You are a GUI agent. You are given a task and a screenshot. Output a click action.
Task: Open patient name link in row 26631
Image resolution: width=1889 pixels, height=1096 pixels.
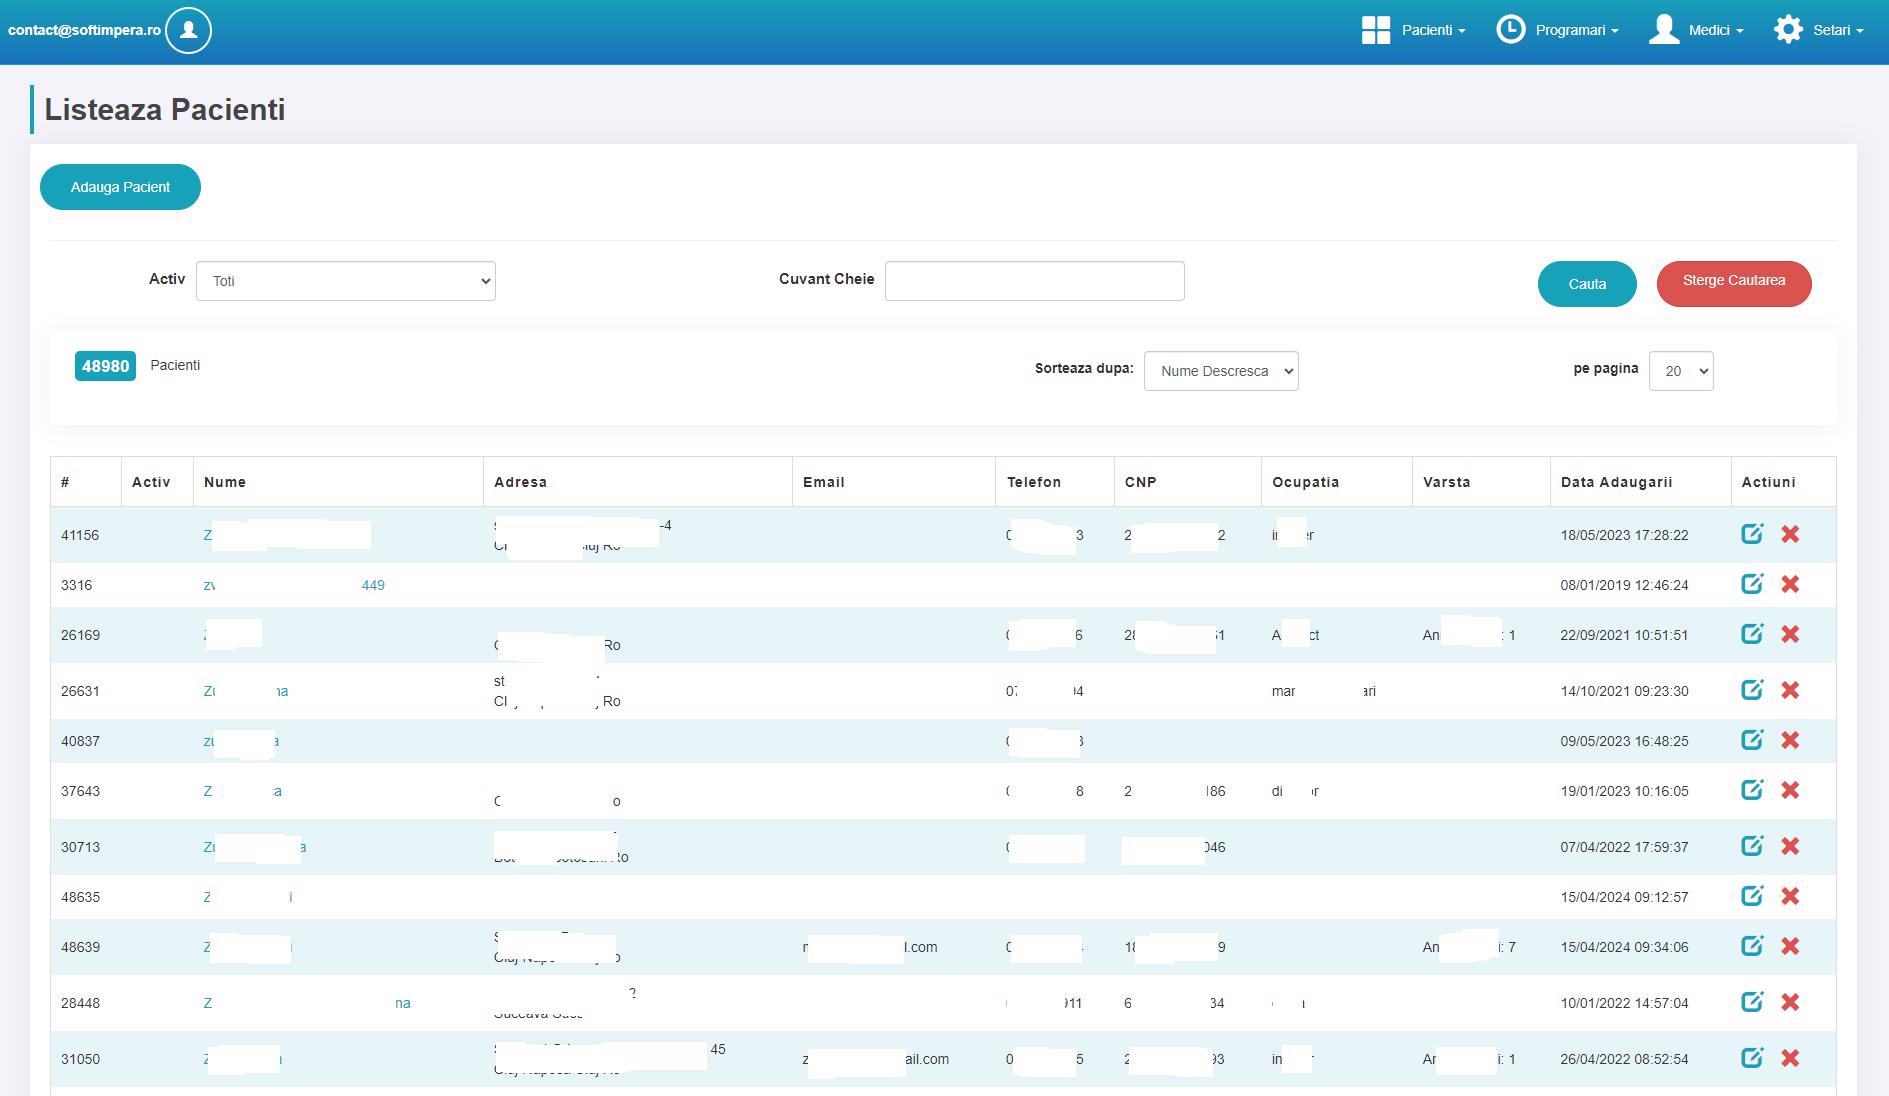coord(246,691)
